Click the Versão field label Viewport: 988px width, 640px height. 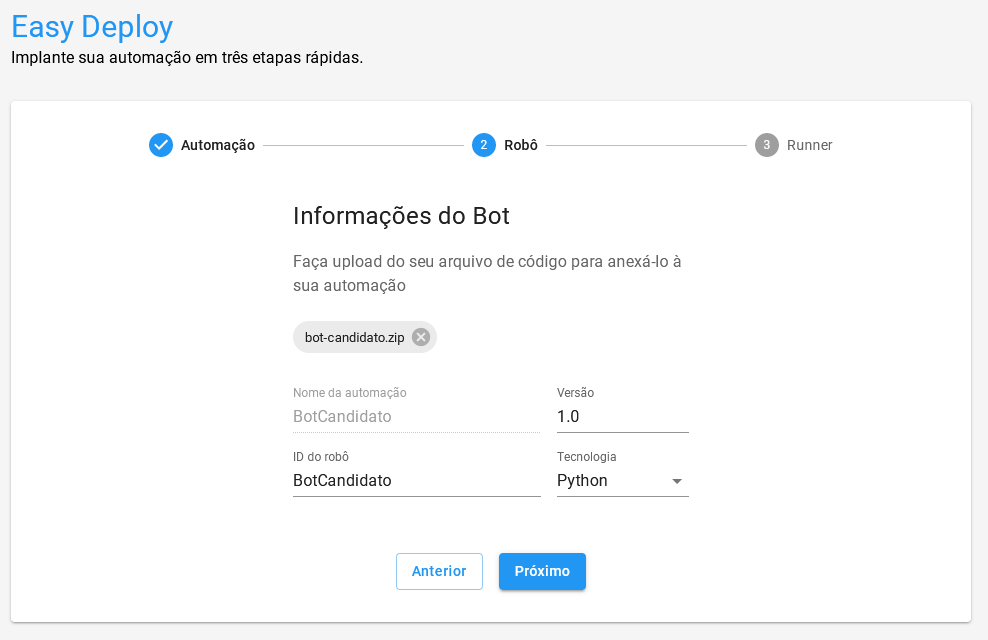click(575, 393)
